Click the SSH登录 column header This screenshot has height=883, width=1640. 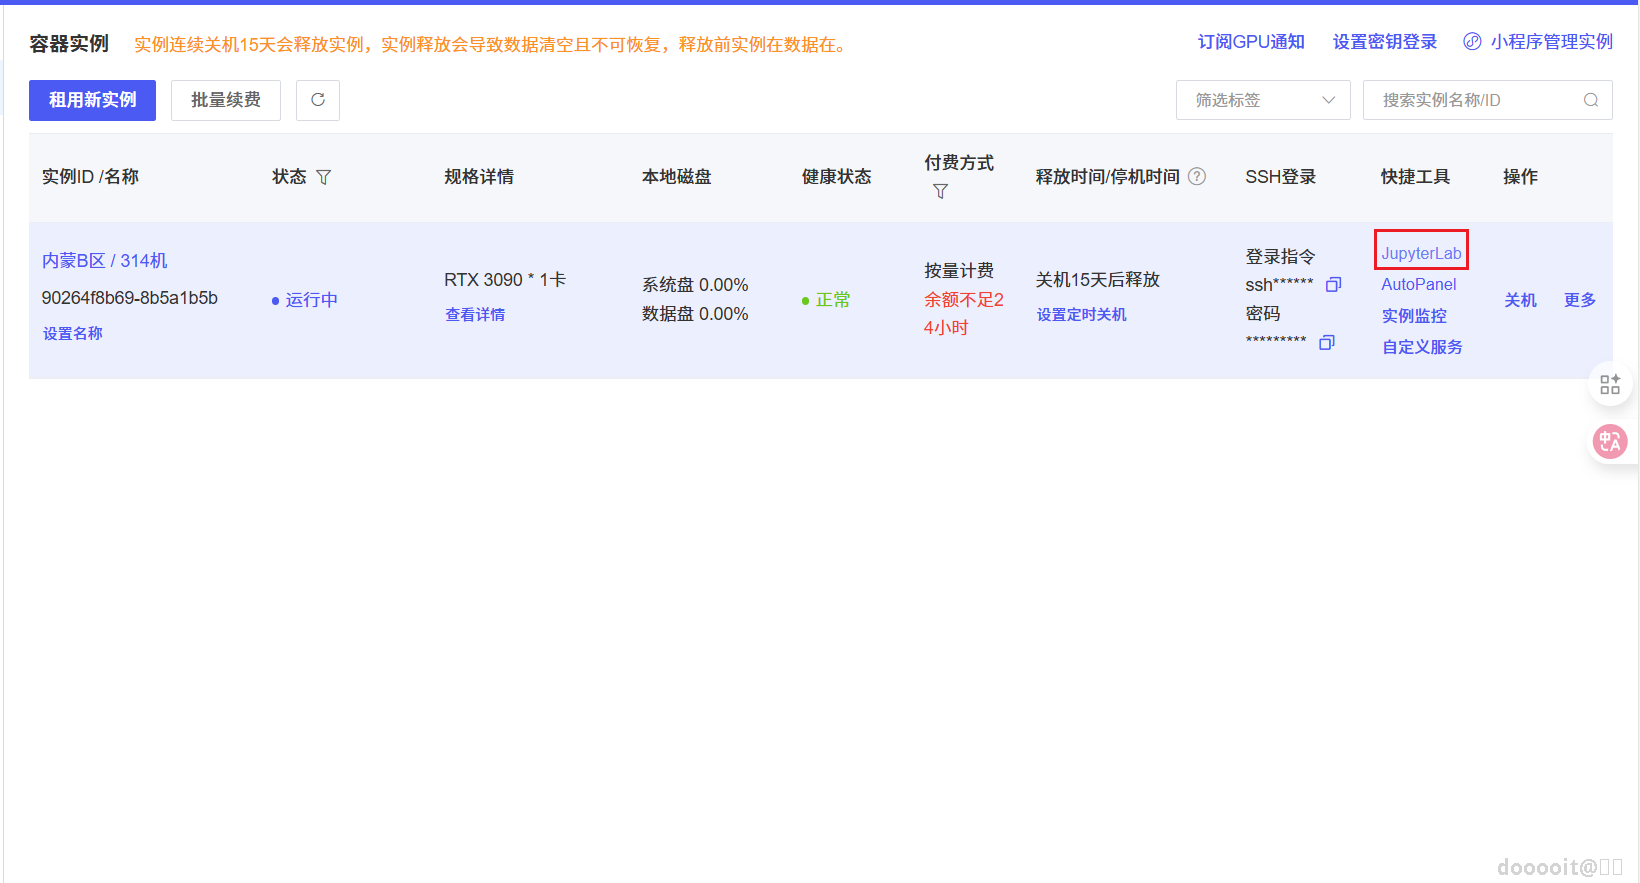click(x=1281, y=177)
